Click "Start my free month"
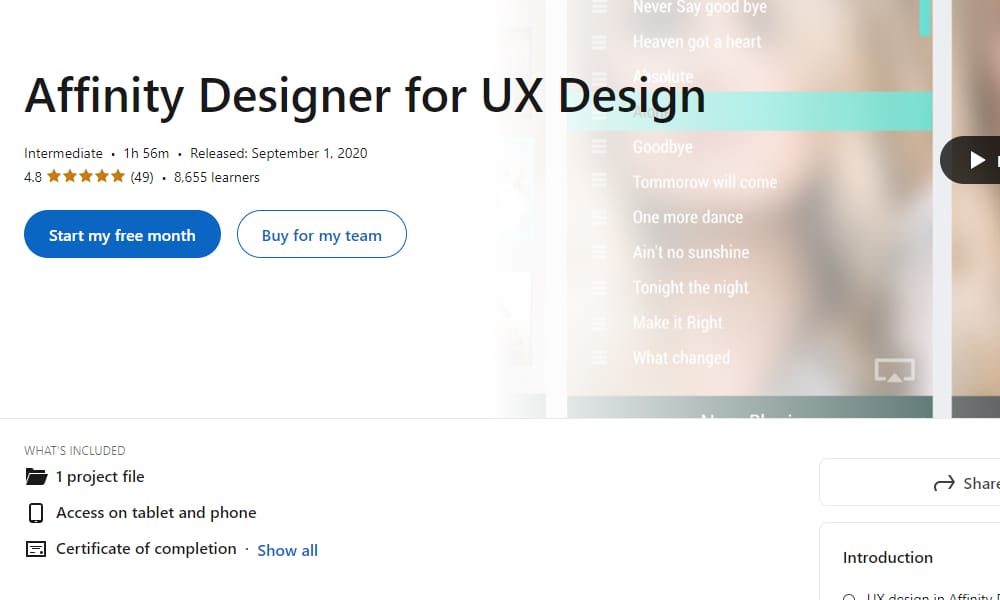This screenshot has width=1000, height=600. (122, 234)
